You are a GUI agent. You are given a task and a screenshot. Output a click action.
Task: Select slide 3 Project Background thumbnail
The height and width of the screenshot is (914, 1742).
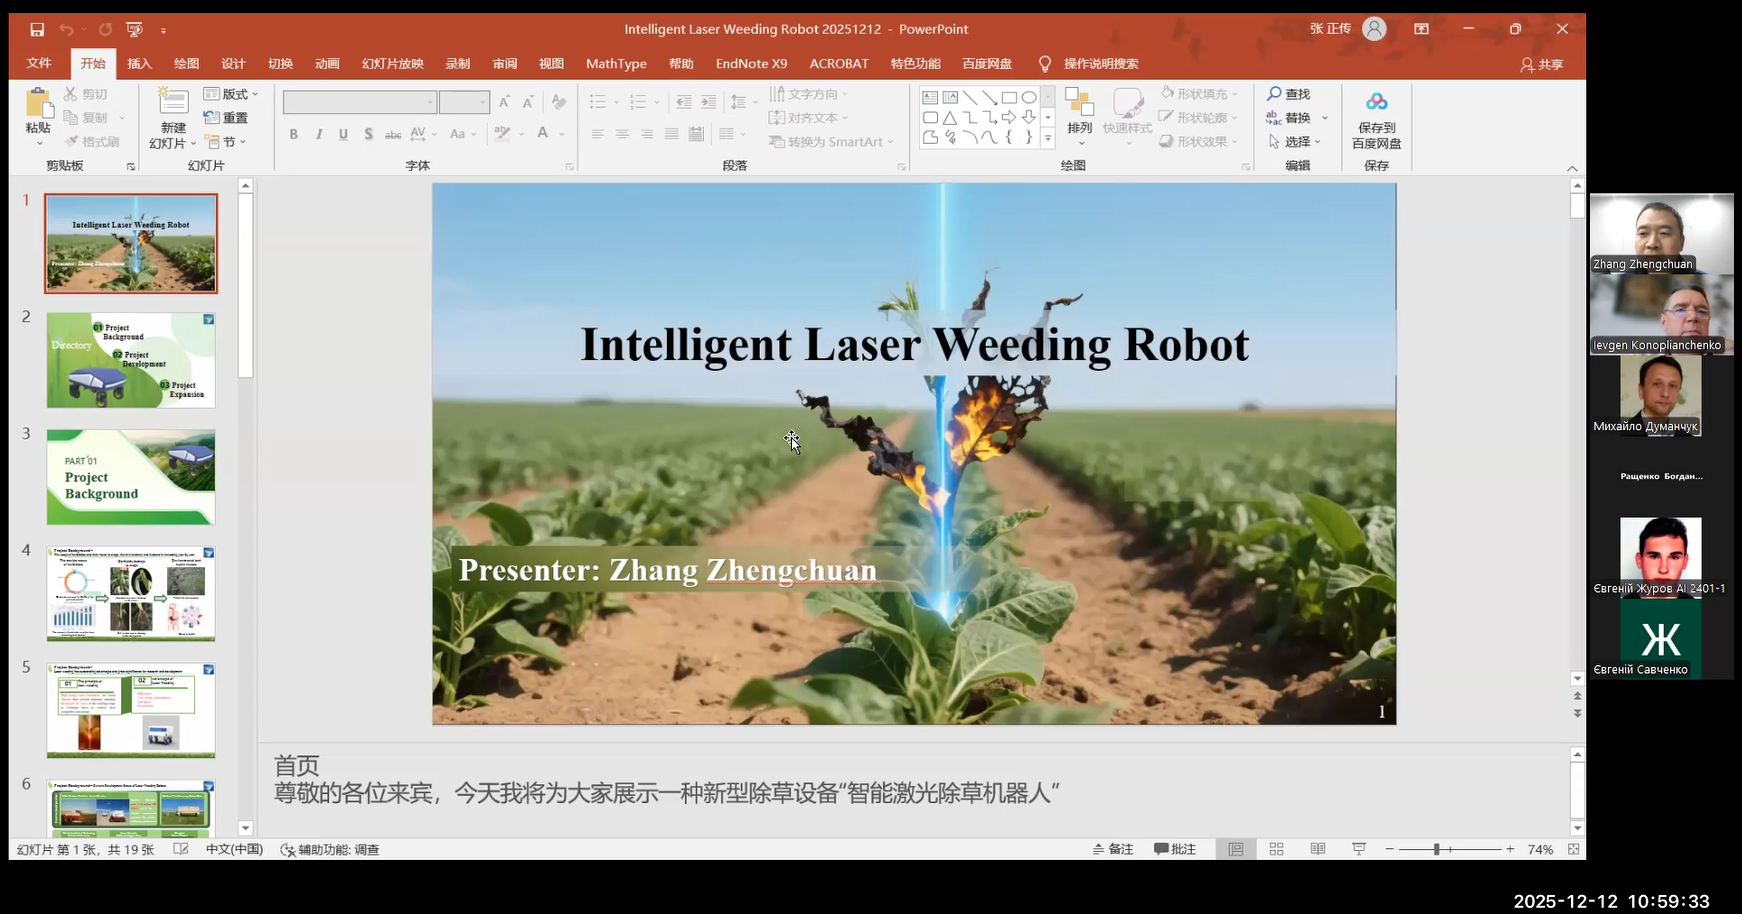[x=131, y=477]
